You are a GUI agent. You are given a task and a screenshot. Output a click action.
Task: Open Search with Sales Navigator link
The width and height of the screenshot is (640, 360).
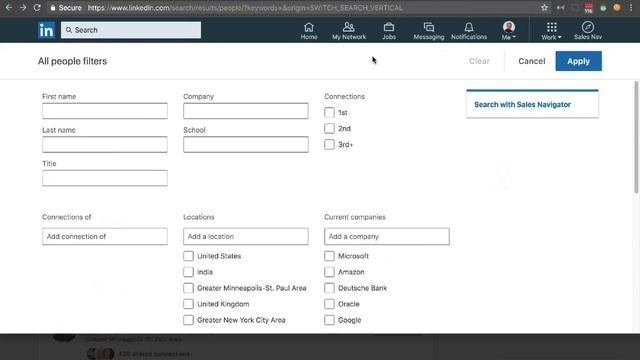(x=522, y=104)
